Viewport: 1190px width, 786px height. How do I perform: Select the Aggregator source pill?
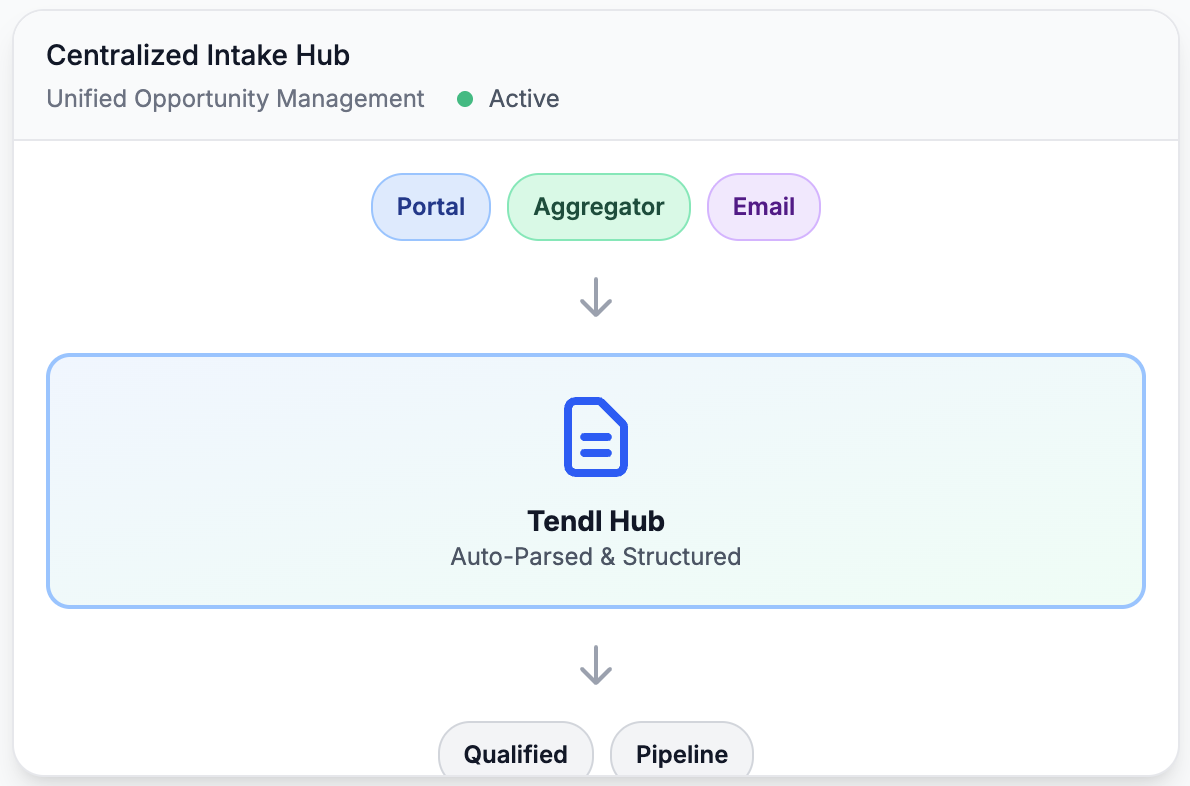599,206
